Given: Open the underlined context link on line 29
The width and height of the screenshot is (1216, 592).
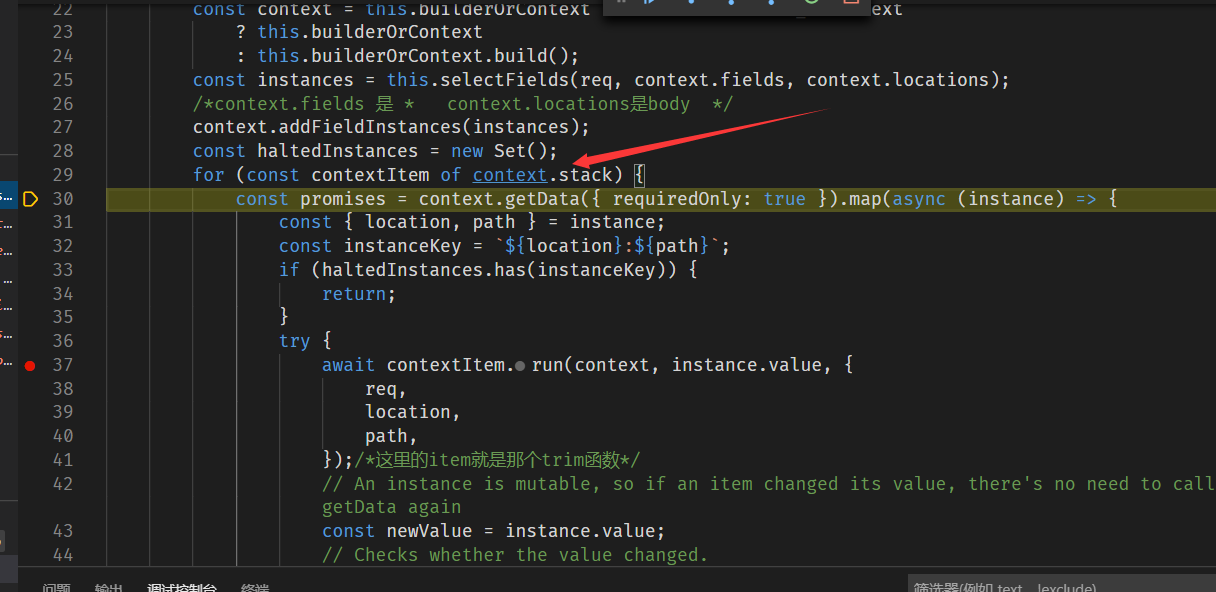Looking at the screenshot, I should click(510, 175).
